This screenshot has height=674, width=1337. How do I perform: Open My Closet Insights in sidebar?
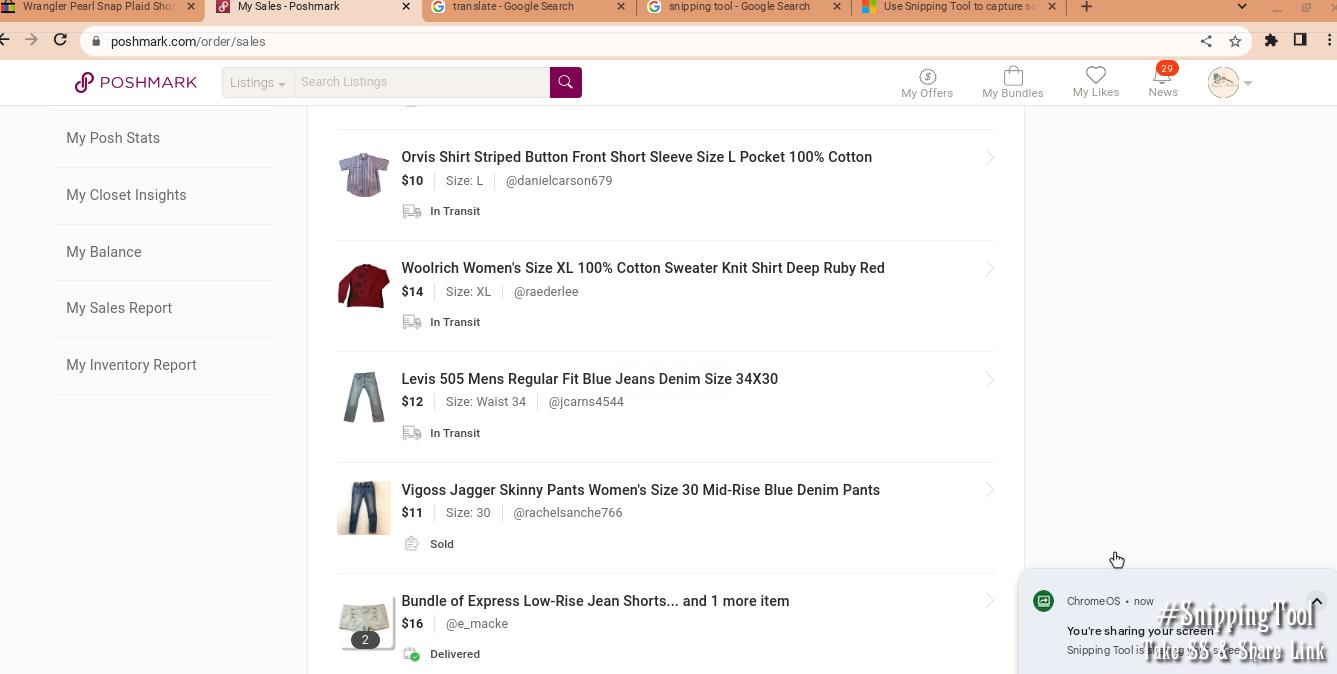click(x=126, y=195)
